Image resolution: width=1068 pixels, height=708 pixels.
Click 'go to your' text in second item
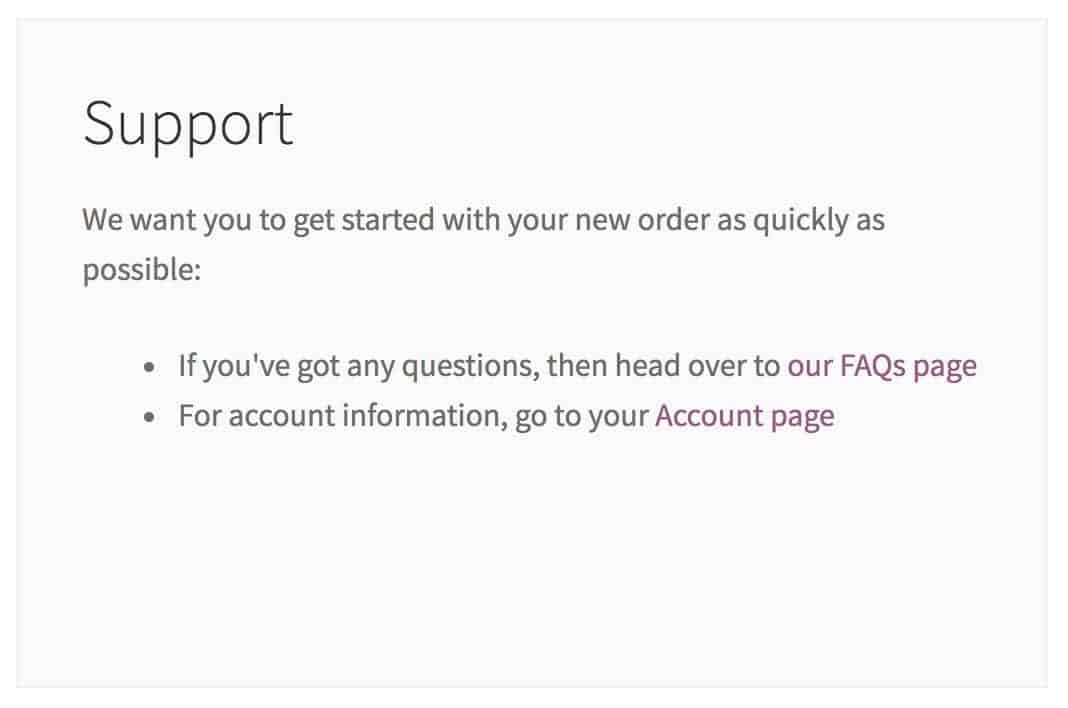pos(582,417)
